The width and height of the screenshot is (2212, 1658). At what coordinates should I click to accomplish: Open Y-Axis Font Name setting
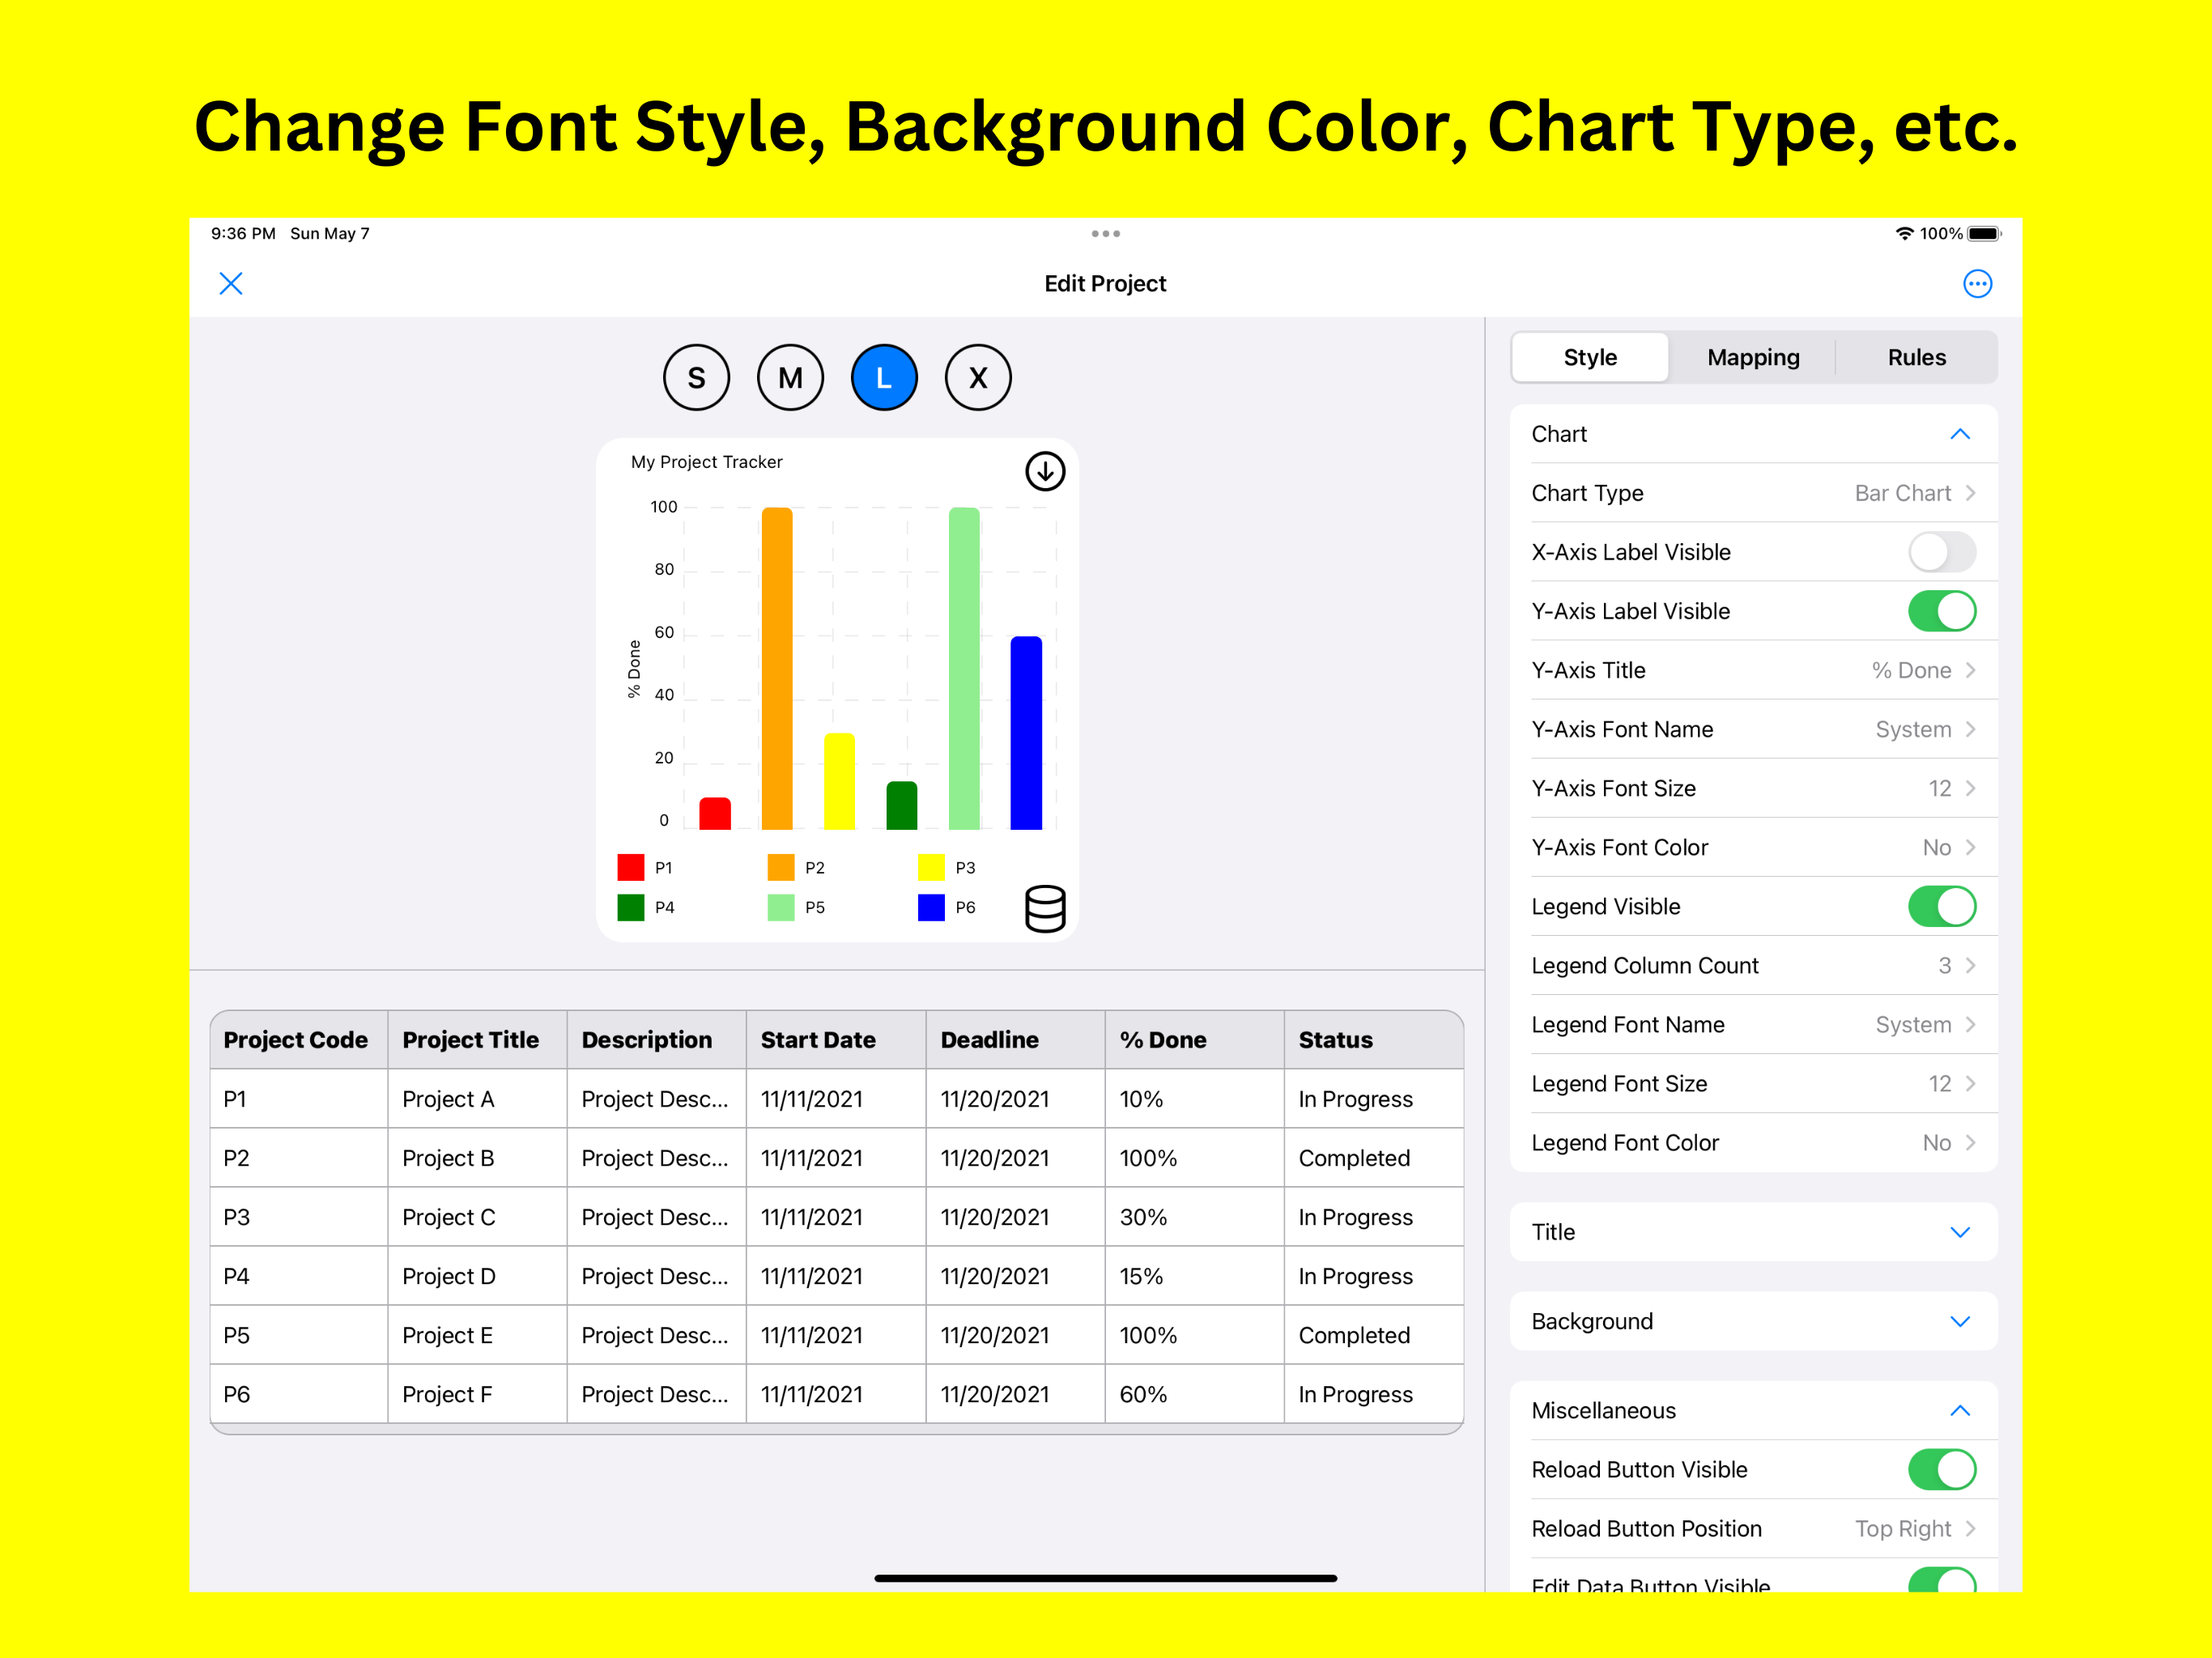1754,729
